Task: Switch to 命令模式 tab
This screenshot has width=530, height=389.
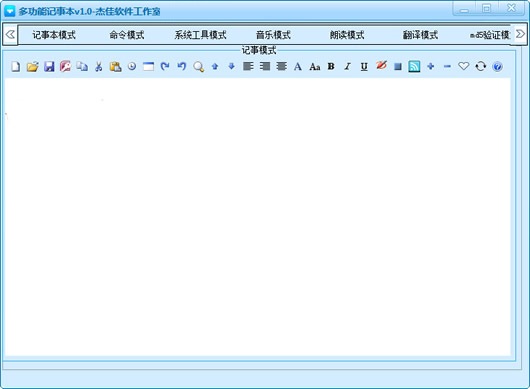Action: [127, 35]
